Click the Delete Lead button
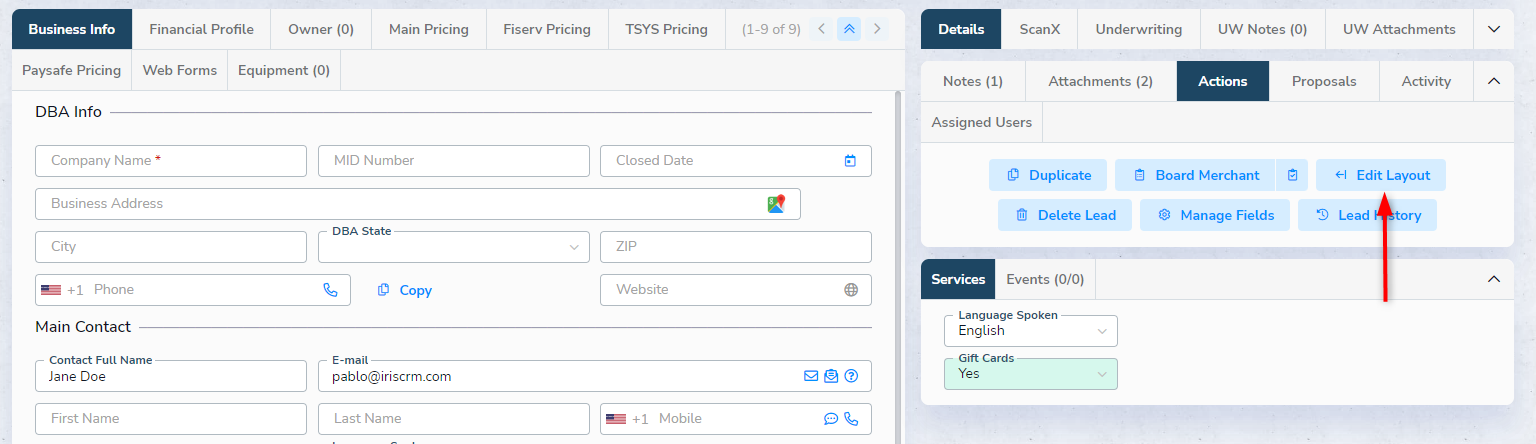This screenshot has width=1536, height=444. point(1064,215)
